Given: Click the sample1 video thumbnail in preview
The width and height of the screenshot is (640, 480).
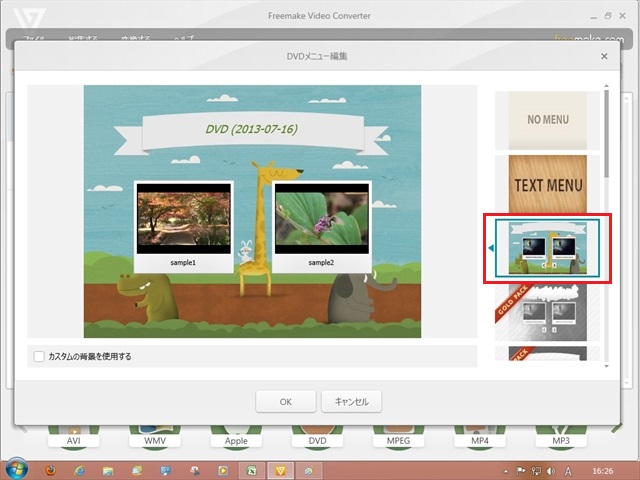Looking at the screenshot, I should 183,220.
